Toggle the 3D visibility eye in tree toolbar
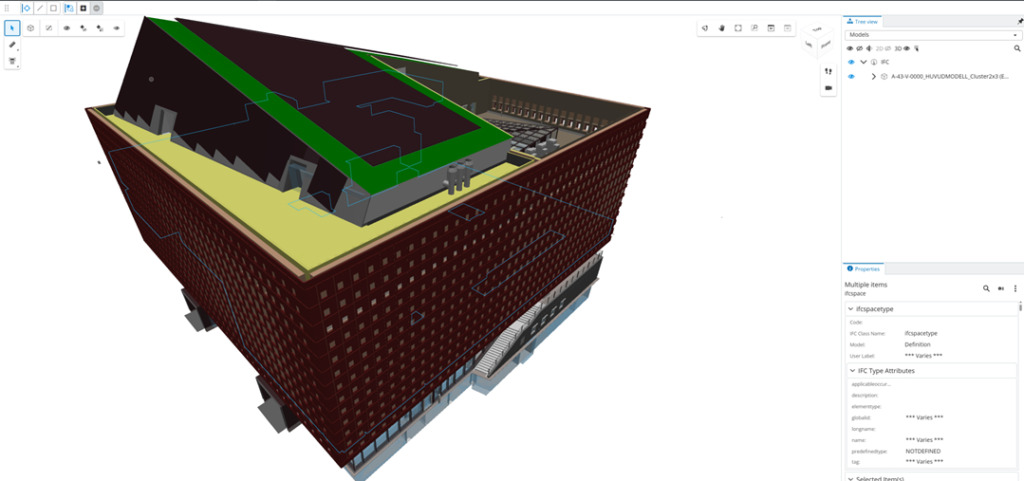The height and width of the screenshot is (481, 1024). tap(906, 48)
